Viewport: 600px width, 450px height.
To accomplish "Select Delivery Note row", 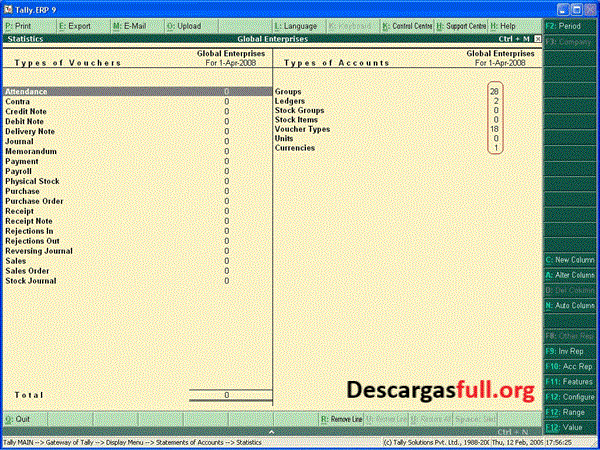I will [137, 132].
